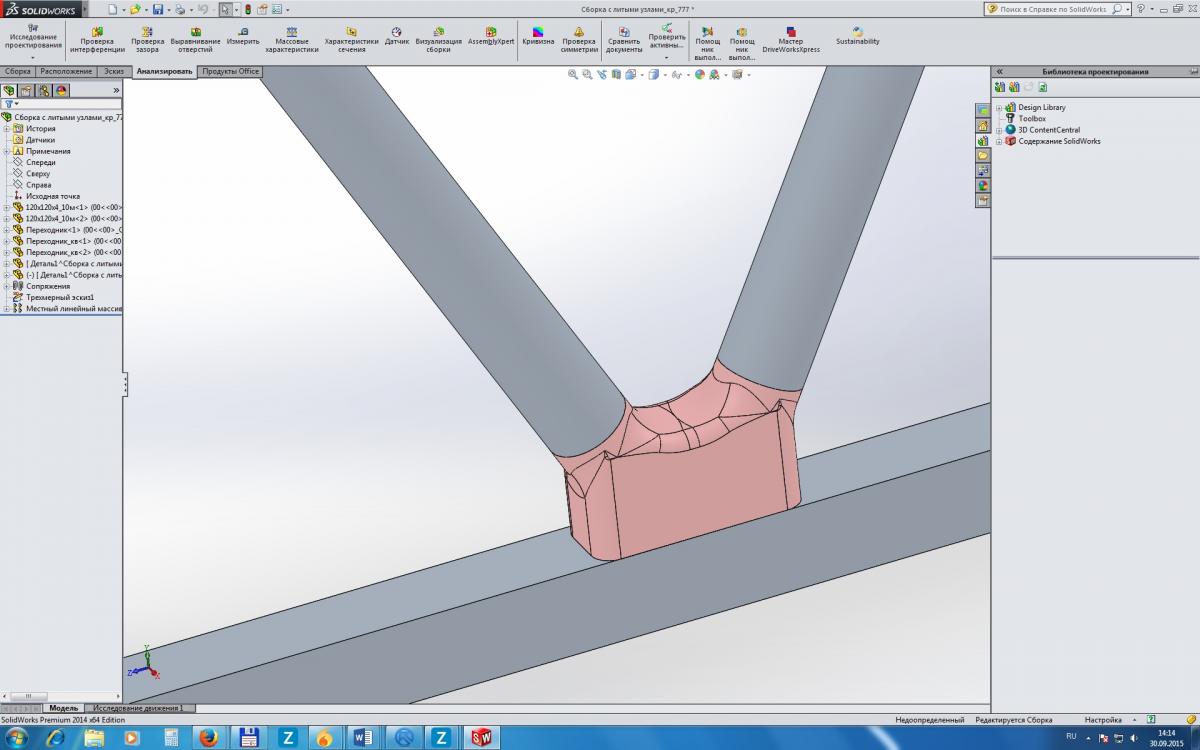Click the Save icon in the top toolbar
This screenshot has width=1200, height=750.
[157, 9]
